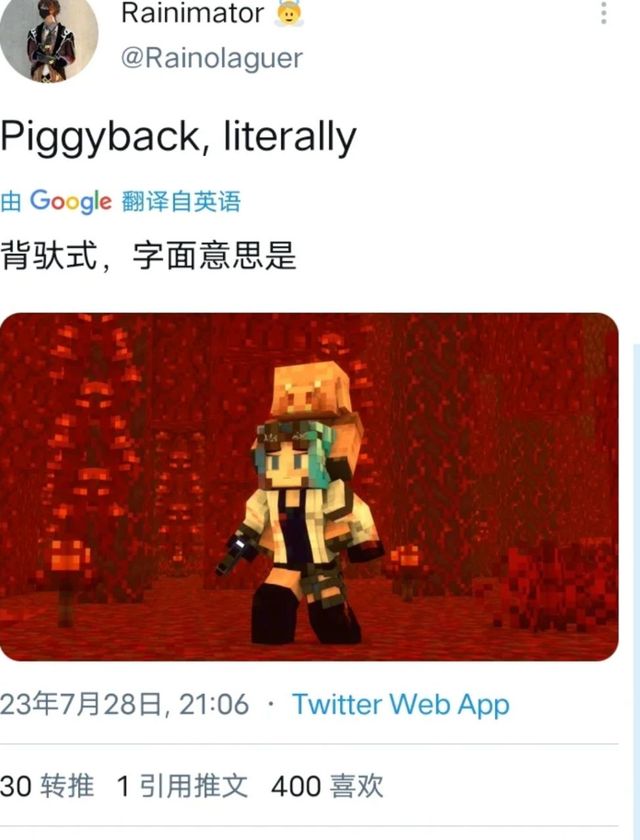Click the angel emoji beside Rainimator
Image resolution: width=640 pixels, height=840 pixels.
pos(289,13)
